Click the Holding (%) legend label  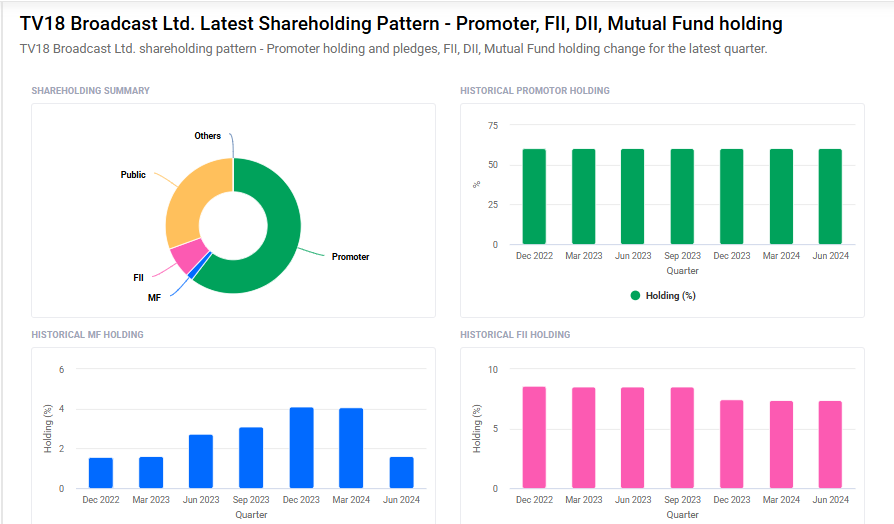pyautogui.click(x=670, y=295)
